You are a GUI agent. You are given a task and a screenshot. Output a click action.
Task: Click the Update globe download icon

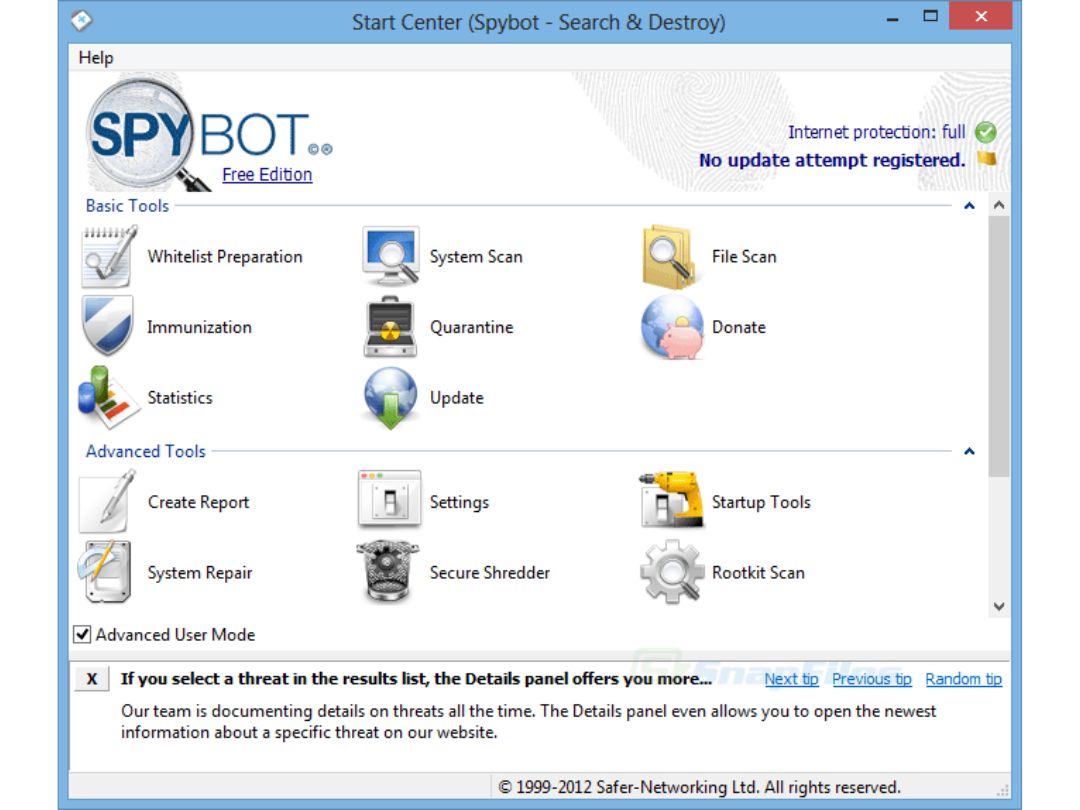click(x=391, y=398)
